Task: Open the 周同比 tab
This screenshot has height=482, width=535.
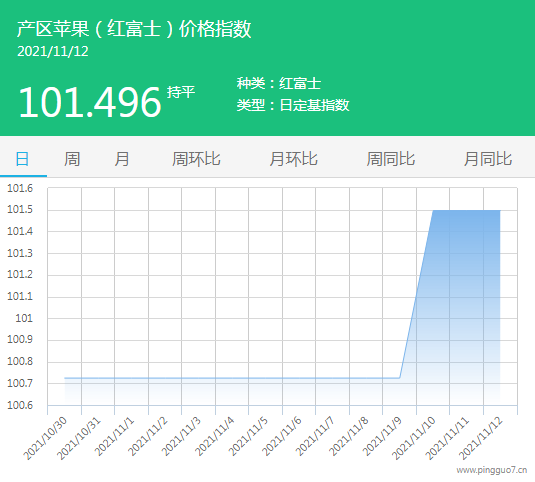Action: [391, 159]
